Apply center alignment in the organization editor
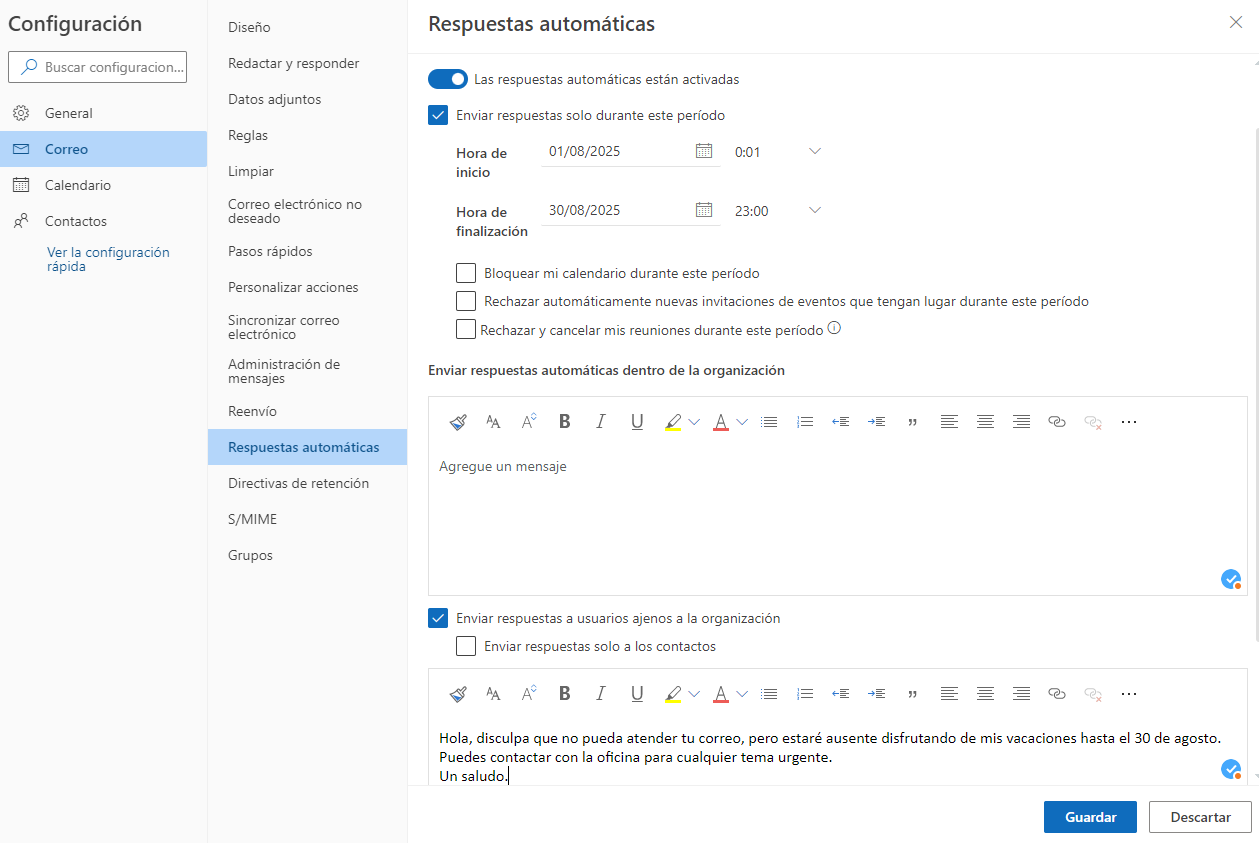The height and width of the screenshot is (843, 1259). (x=985, y=421)
